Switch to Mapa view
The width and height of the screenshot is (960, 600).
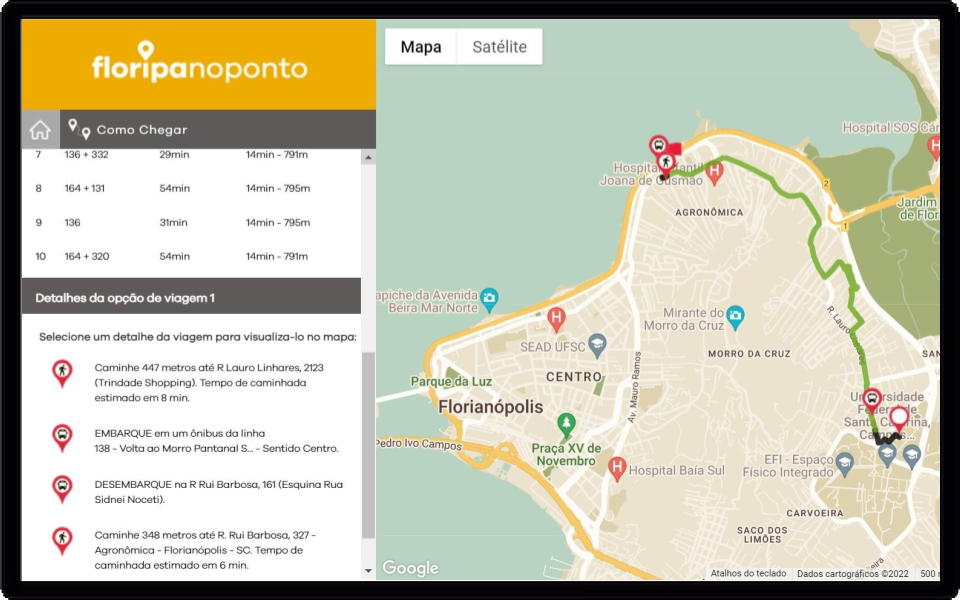(421, 47)
